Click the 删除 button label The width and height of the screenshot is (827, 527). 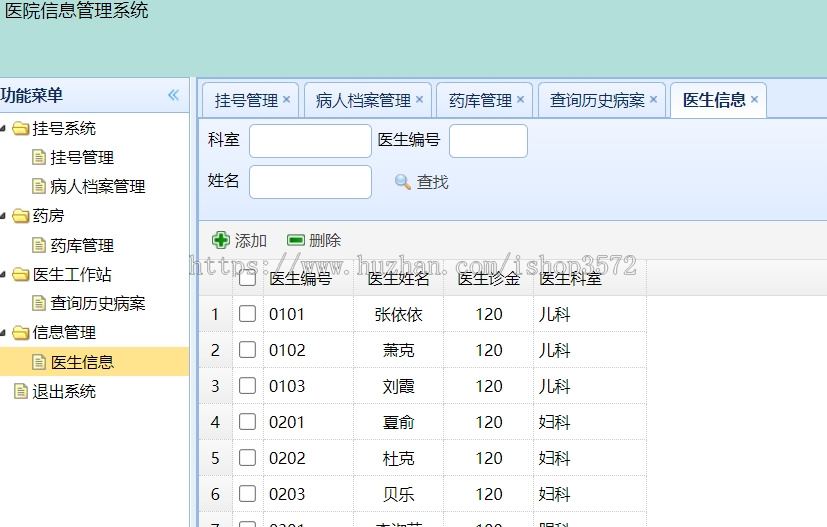325,241
